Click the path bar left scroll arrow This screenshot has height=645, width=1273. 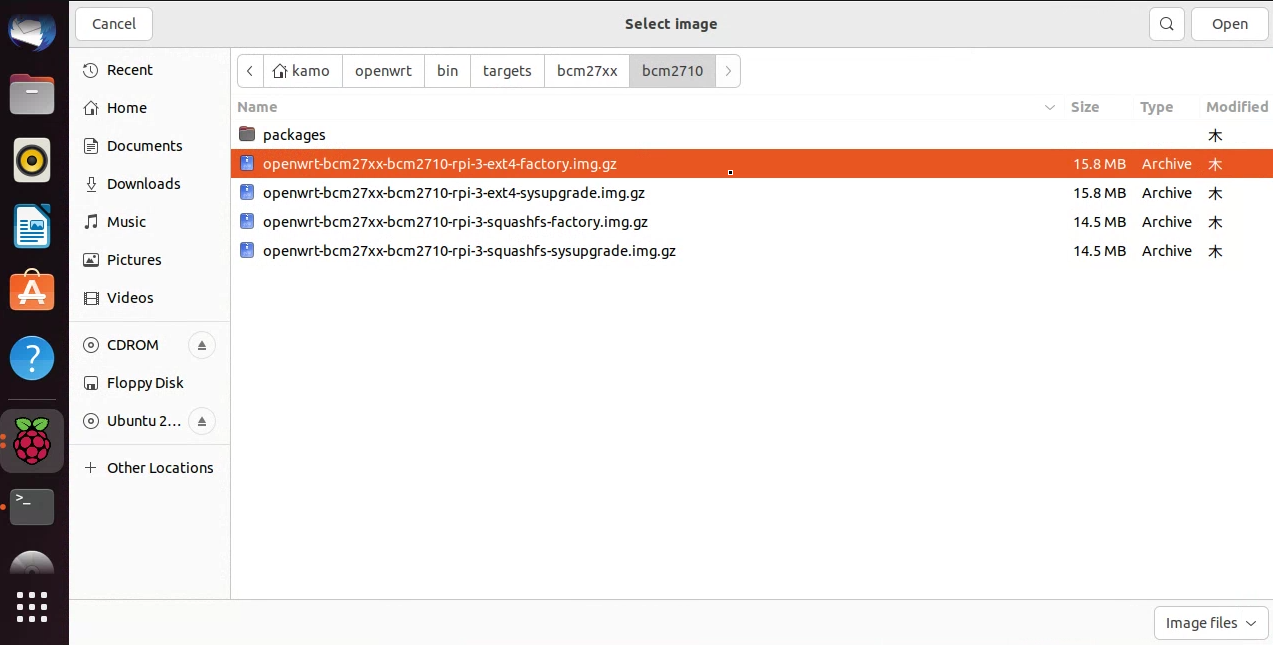click(250, 71)
